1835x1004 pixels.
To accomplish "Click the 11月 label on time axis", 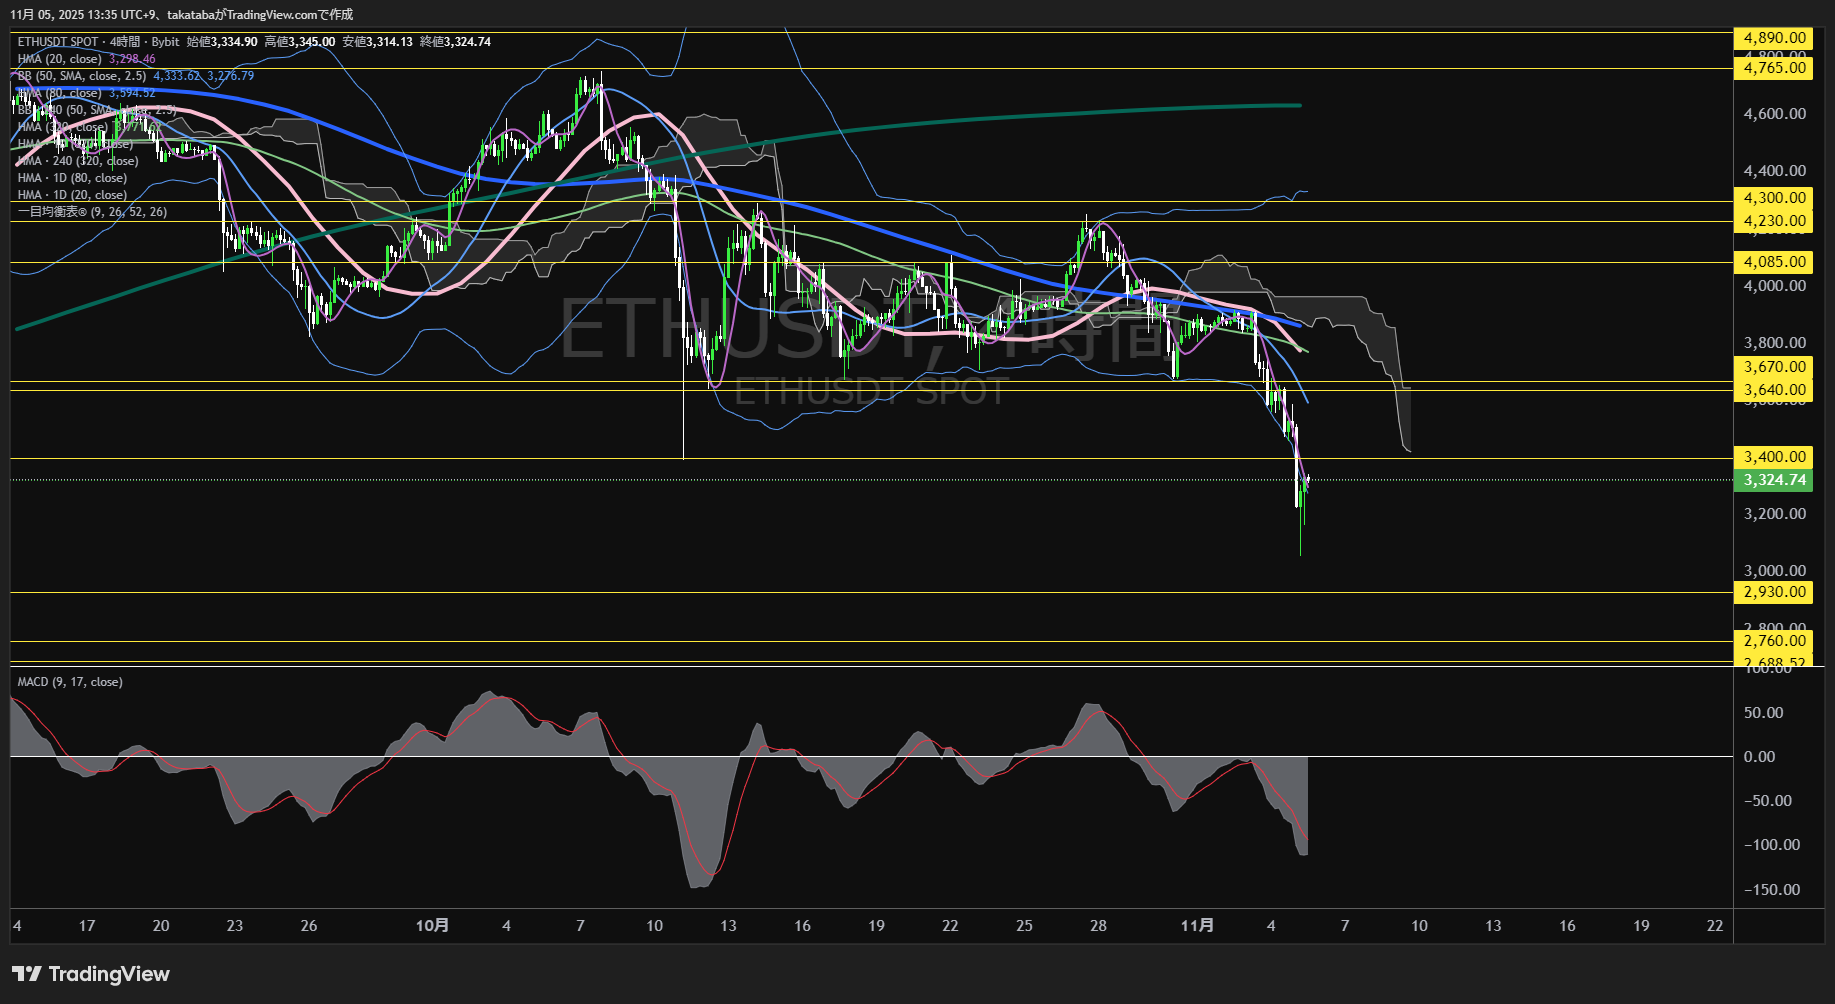I will 1197,926.
